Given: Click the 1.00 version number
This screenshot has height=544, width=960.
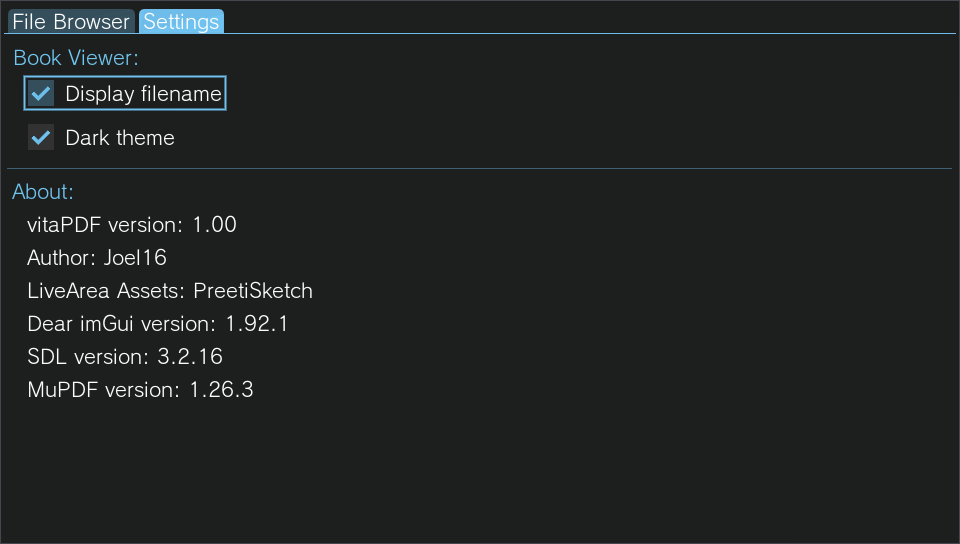Looking at the screenshot, I should pyautogui.click(x=214, y=225).
